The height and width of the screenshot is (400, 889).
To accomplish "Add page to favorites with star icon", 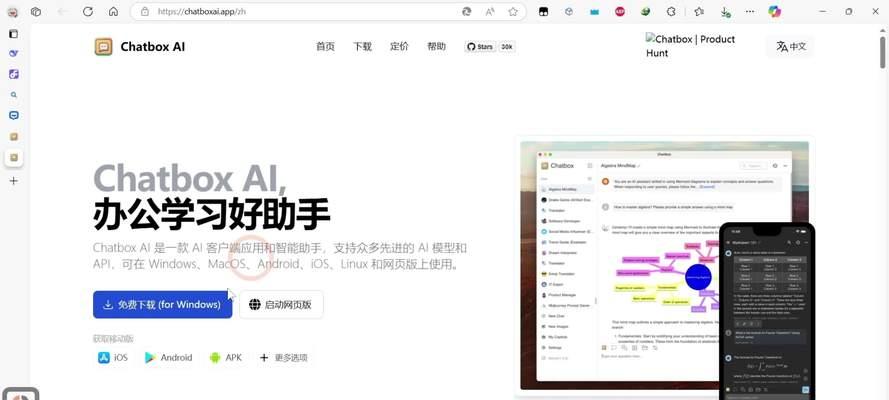I will [513, 11].
